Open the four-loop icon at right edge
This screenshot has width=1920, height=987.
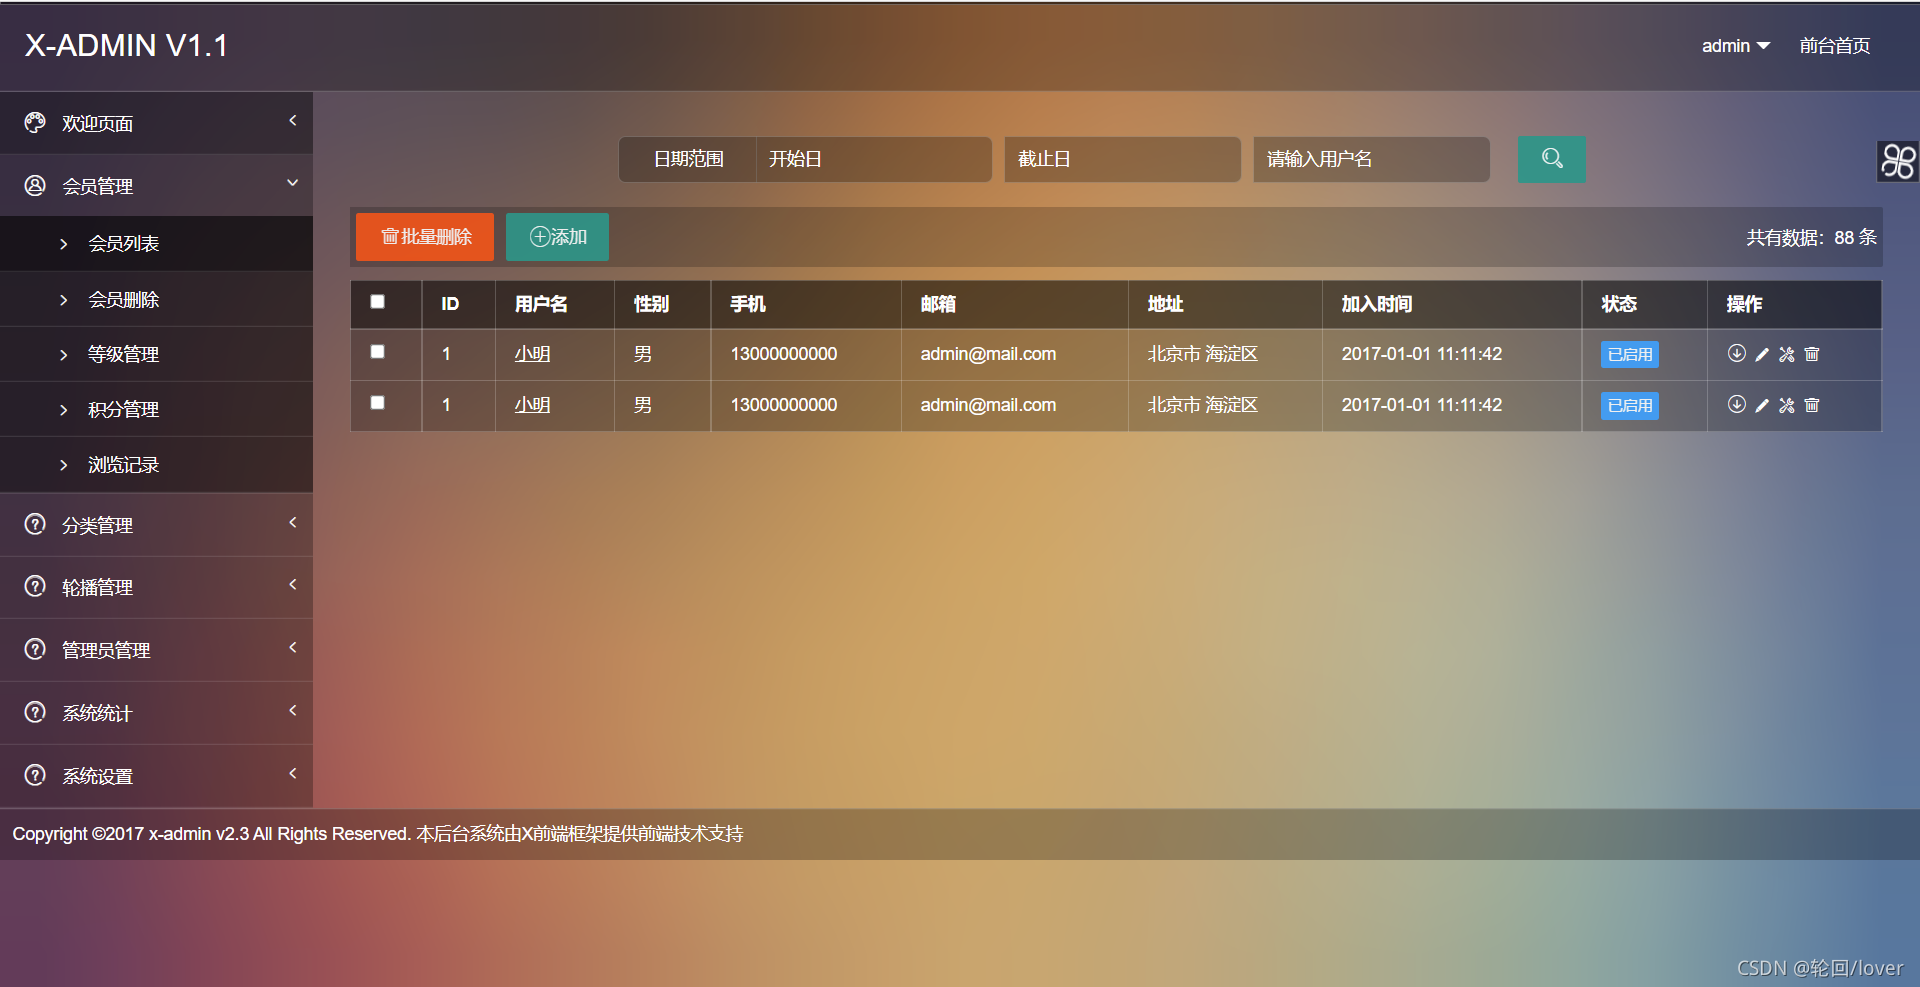(1898, 161)
